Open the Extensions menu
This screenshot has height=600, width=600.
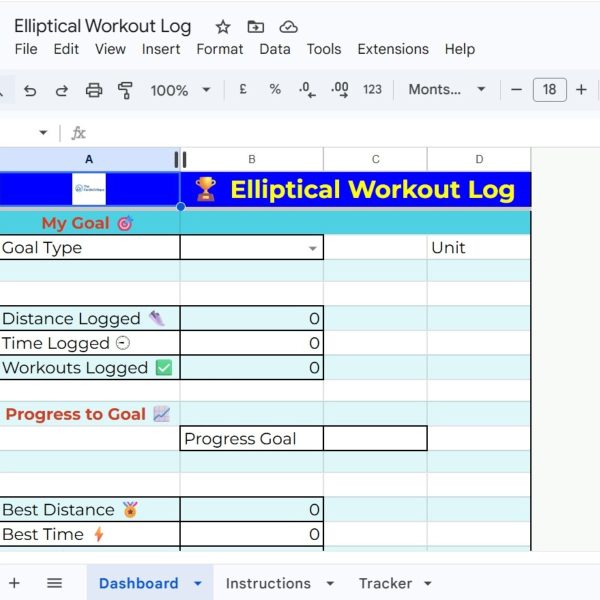(393, 49)
